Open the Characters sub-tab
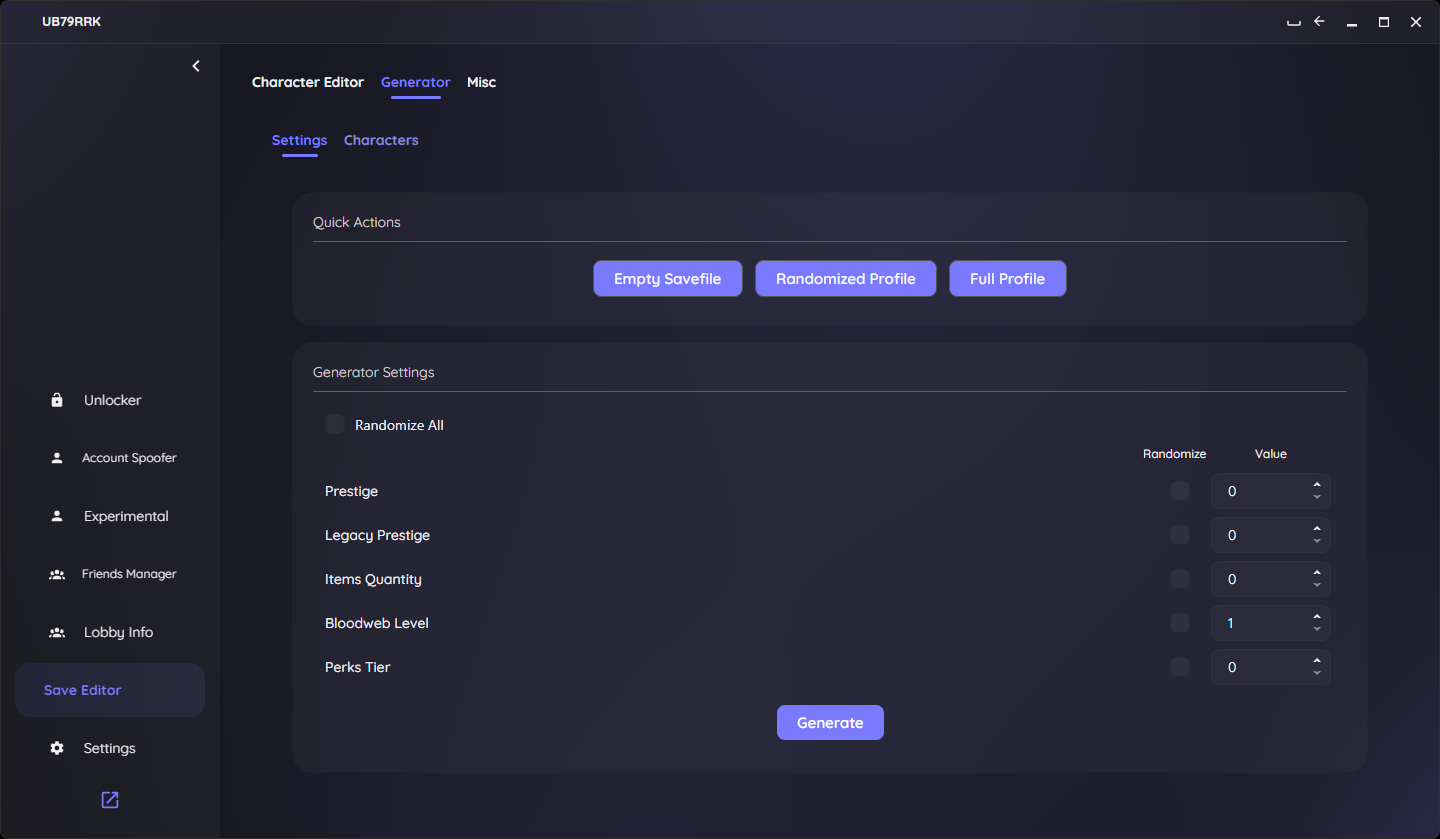Screen dimensions: 1440x839 click(381, 140)
